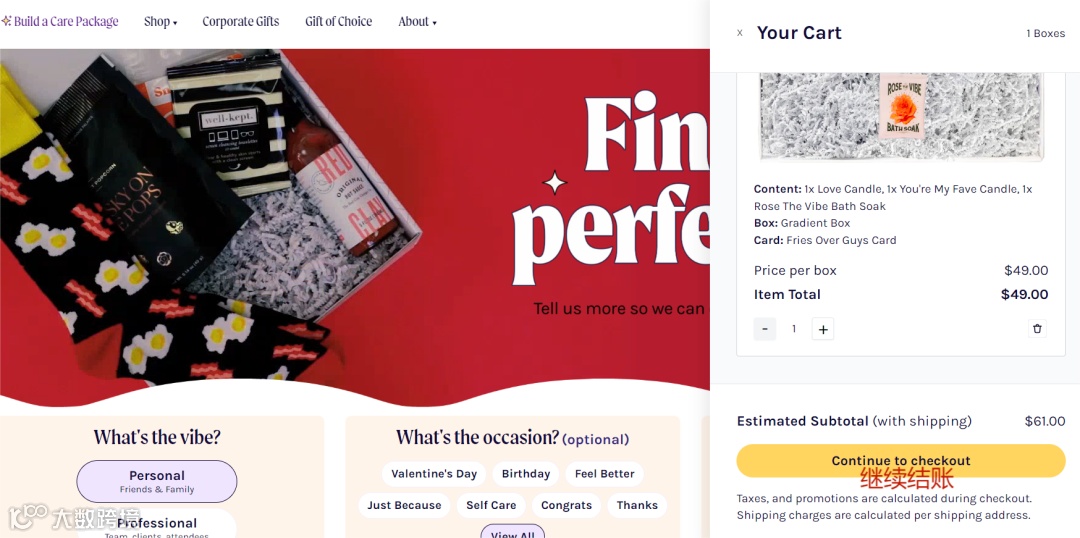This screenshot has width=1080, height=538.
Task: Pick the Birthday occasion
Action: [x=526, y=474]
